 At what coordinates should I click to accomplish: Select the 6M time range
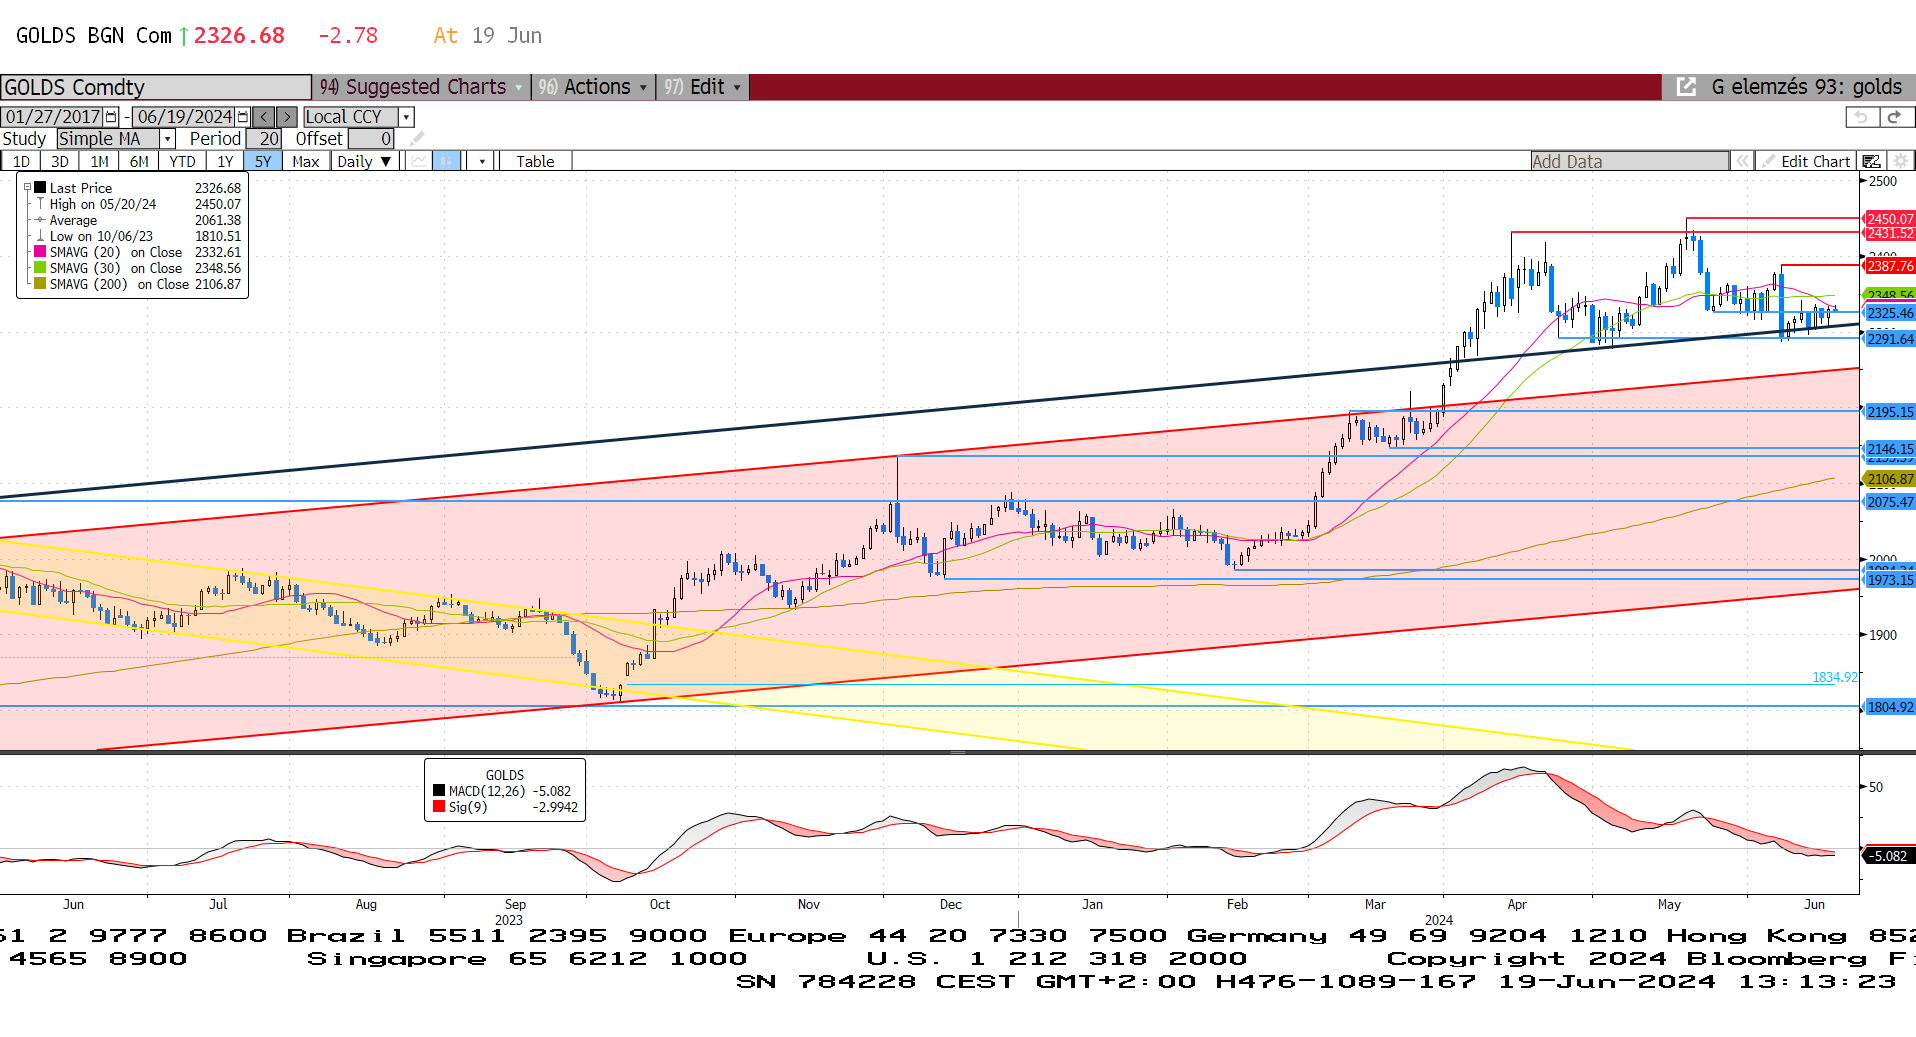[x=139, y=161]
